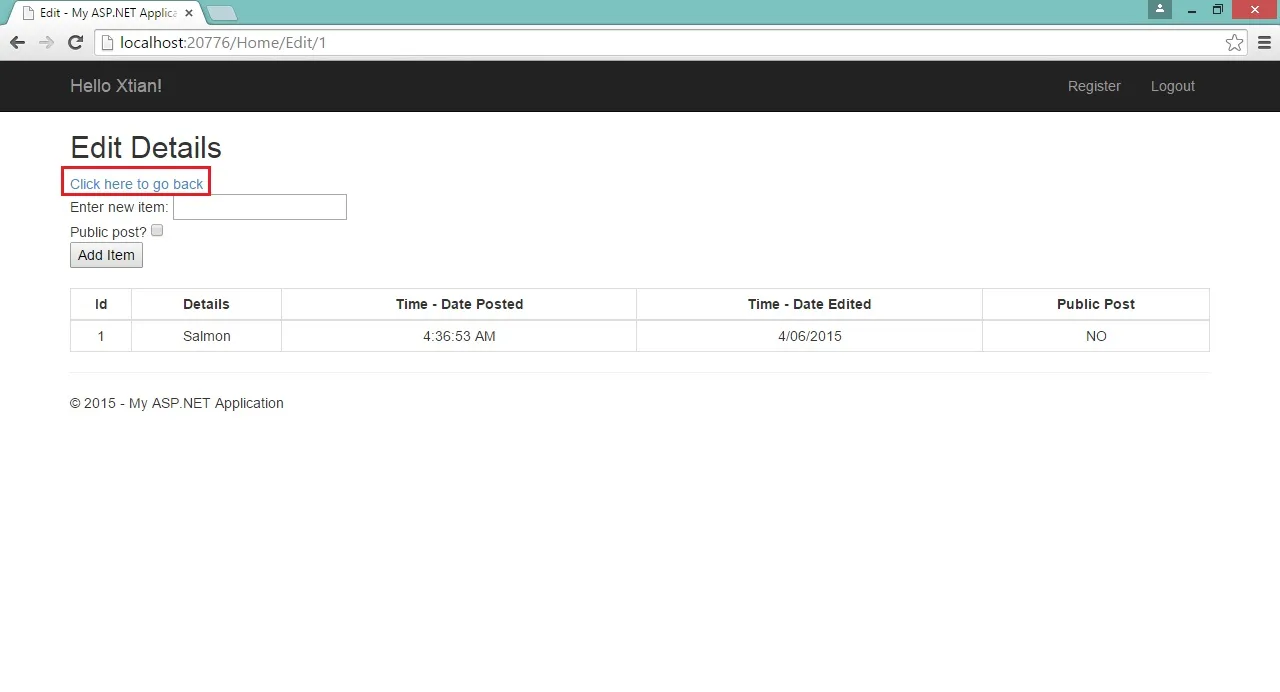The image size is (1280, 692).
Task: Select the Salmon cell in the table
Action: (207, 336)
